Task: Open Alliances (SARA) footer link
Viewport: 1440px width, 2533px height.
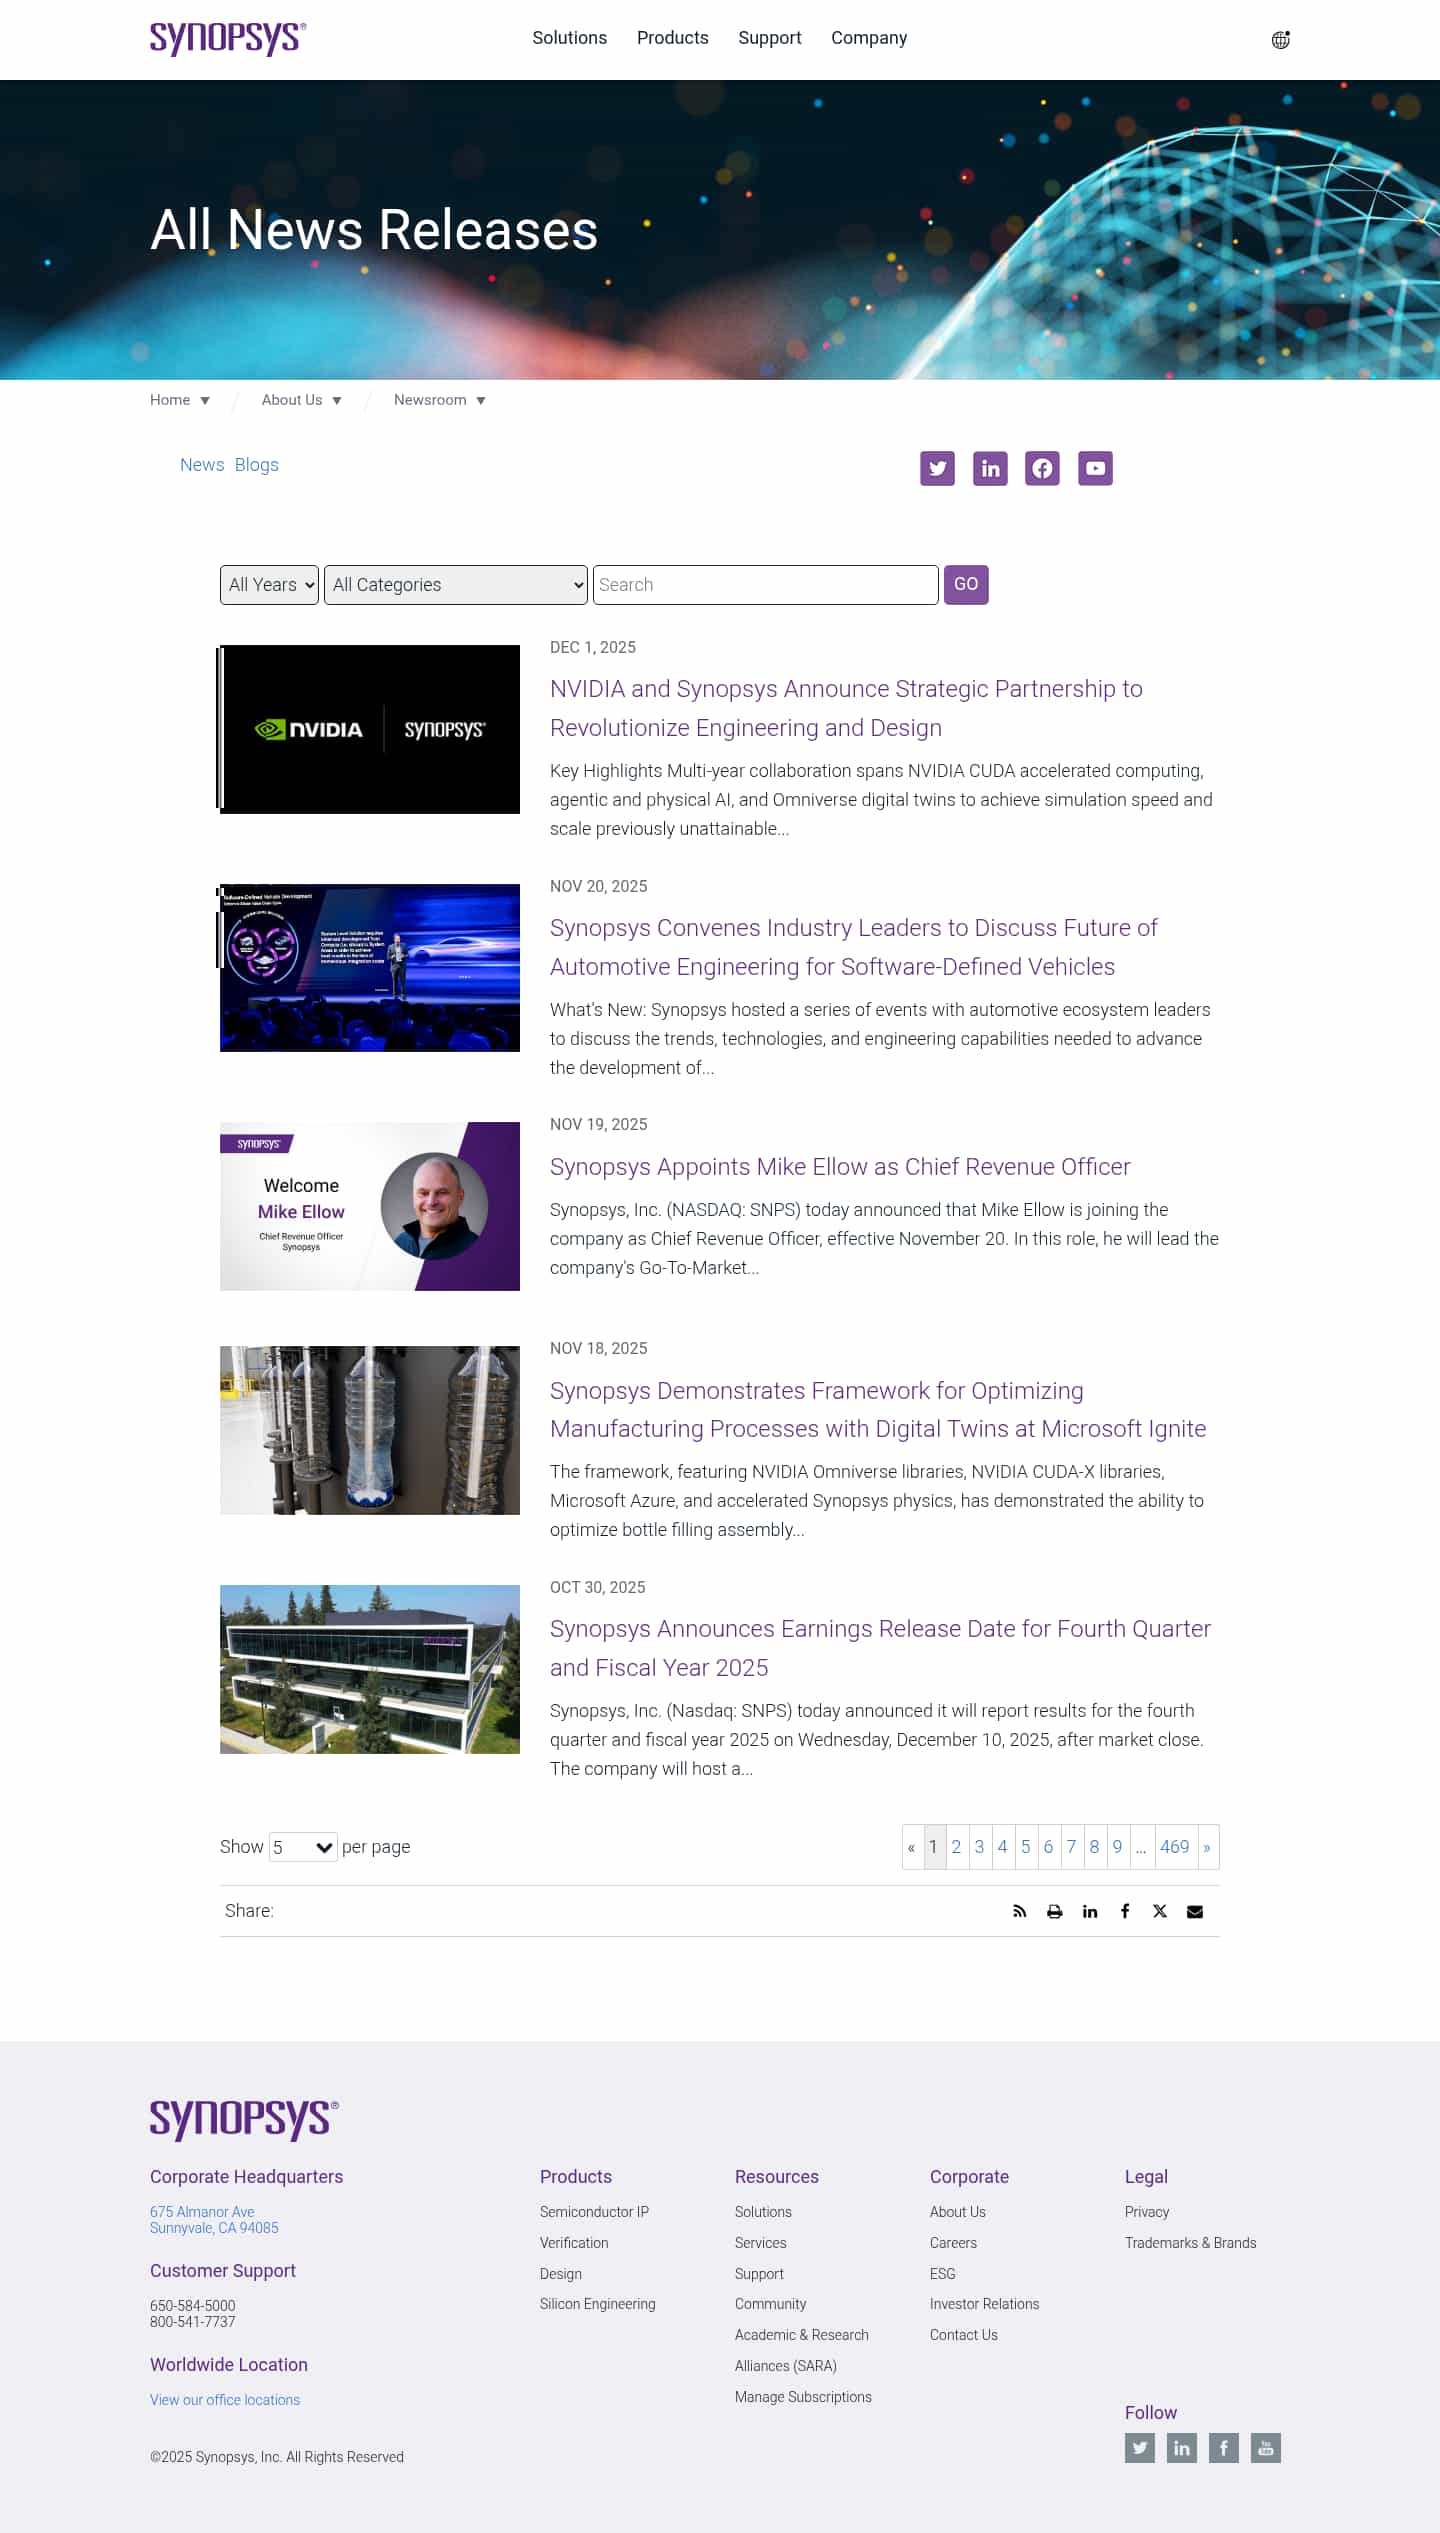Action: (x=786, y=2366)
